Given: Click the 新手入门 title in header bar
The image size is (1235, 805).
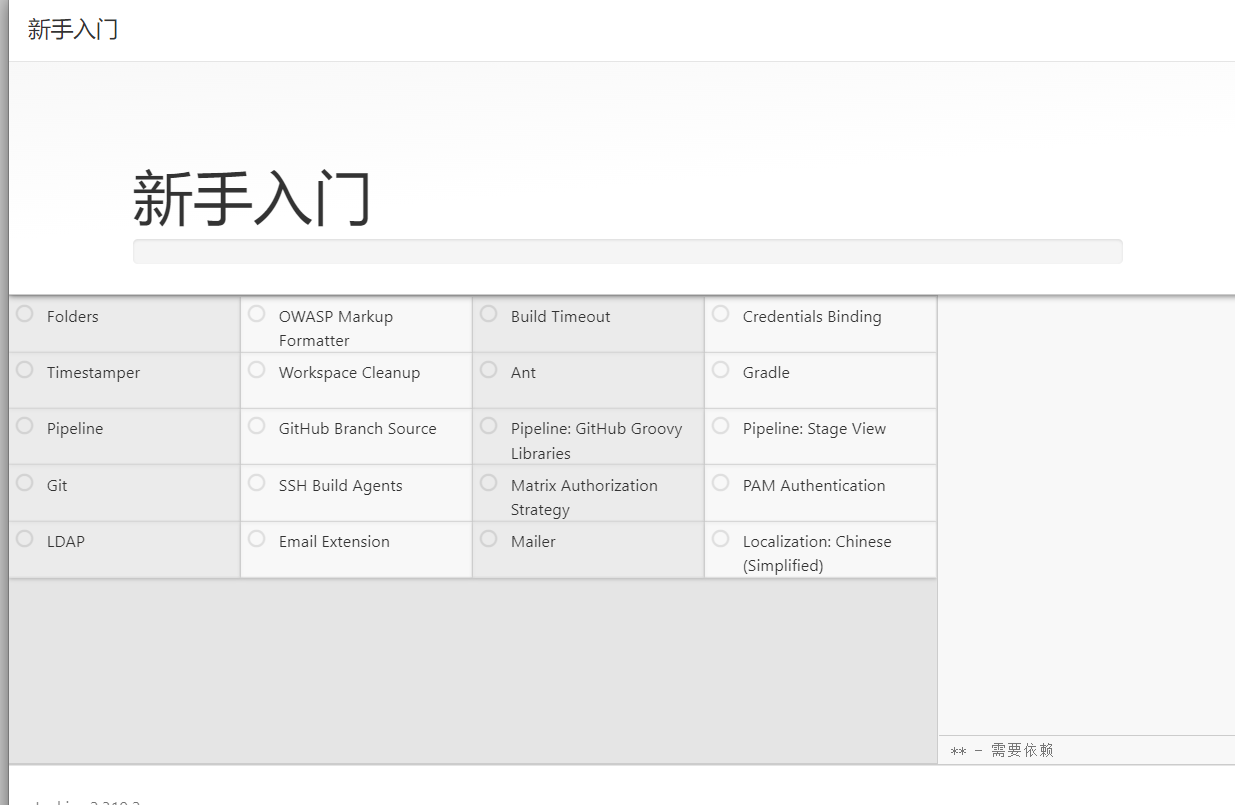Looking at the screenshot, I should [x=73, y=29].
